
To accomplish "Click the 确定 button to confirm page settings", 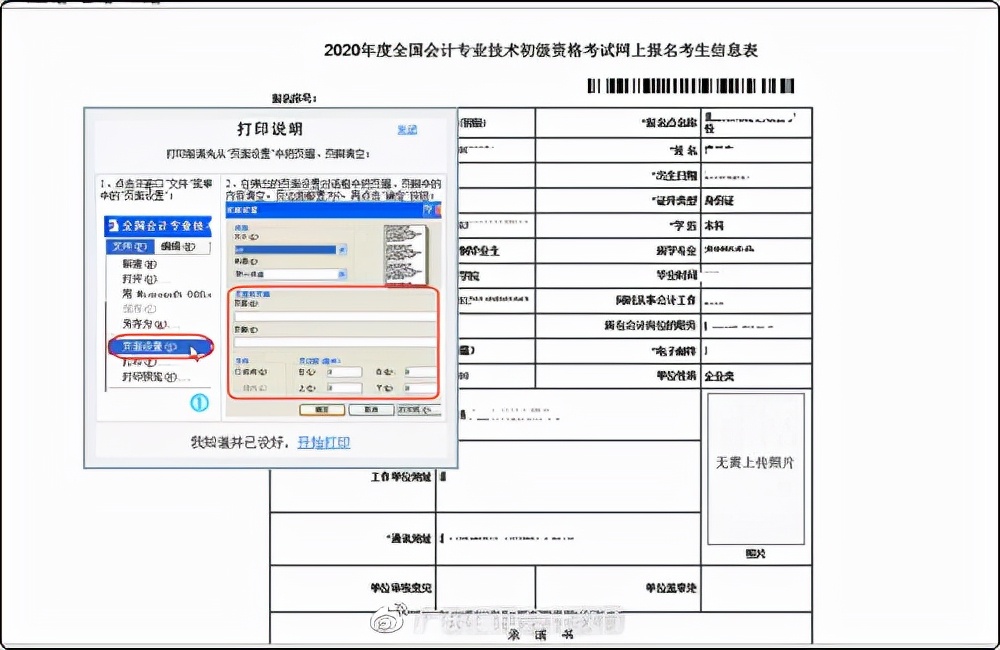I will 322,410.
